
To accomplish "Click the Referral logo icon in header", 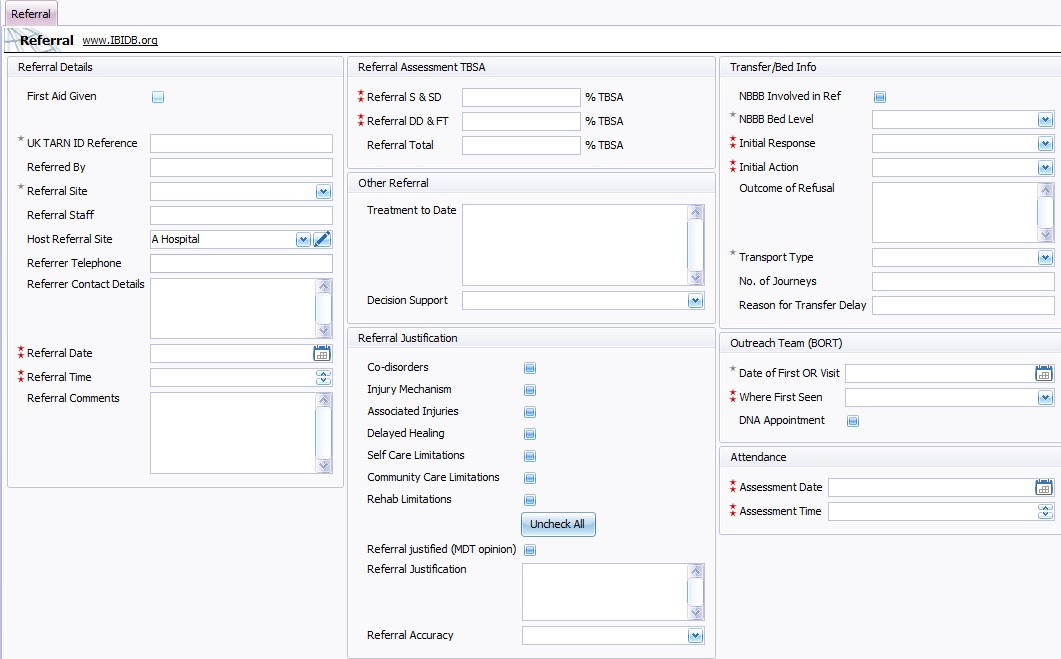I will [x=12, y=40].
